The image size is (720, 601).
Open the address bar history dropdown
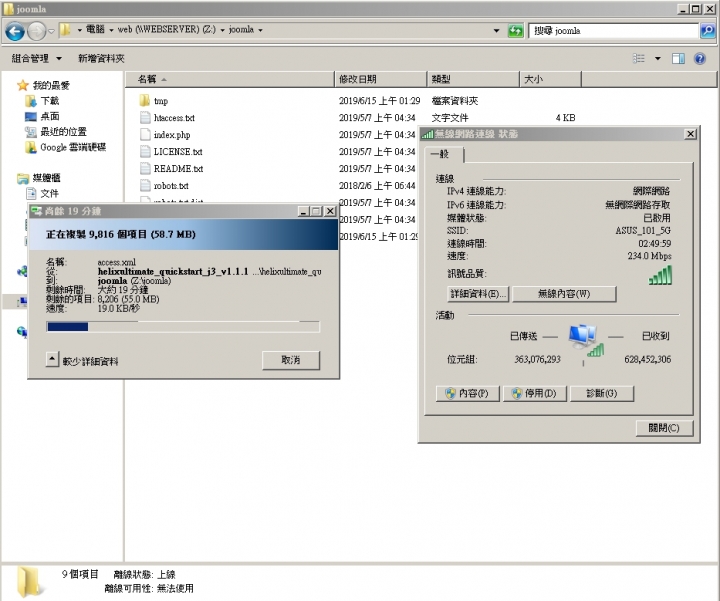(x=496, y=31)
